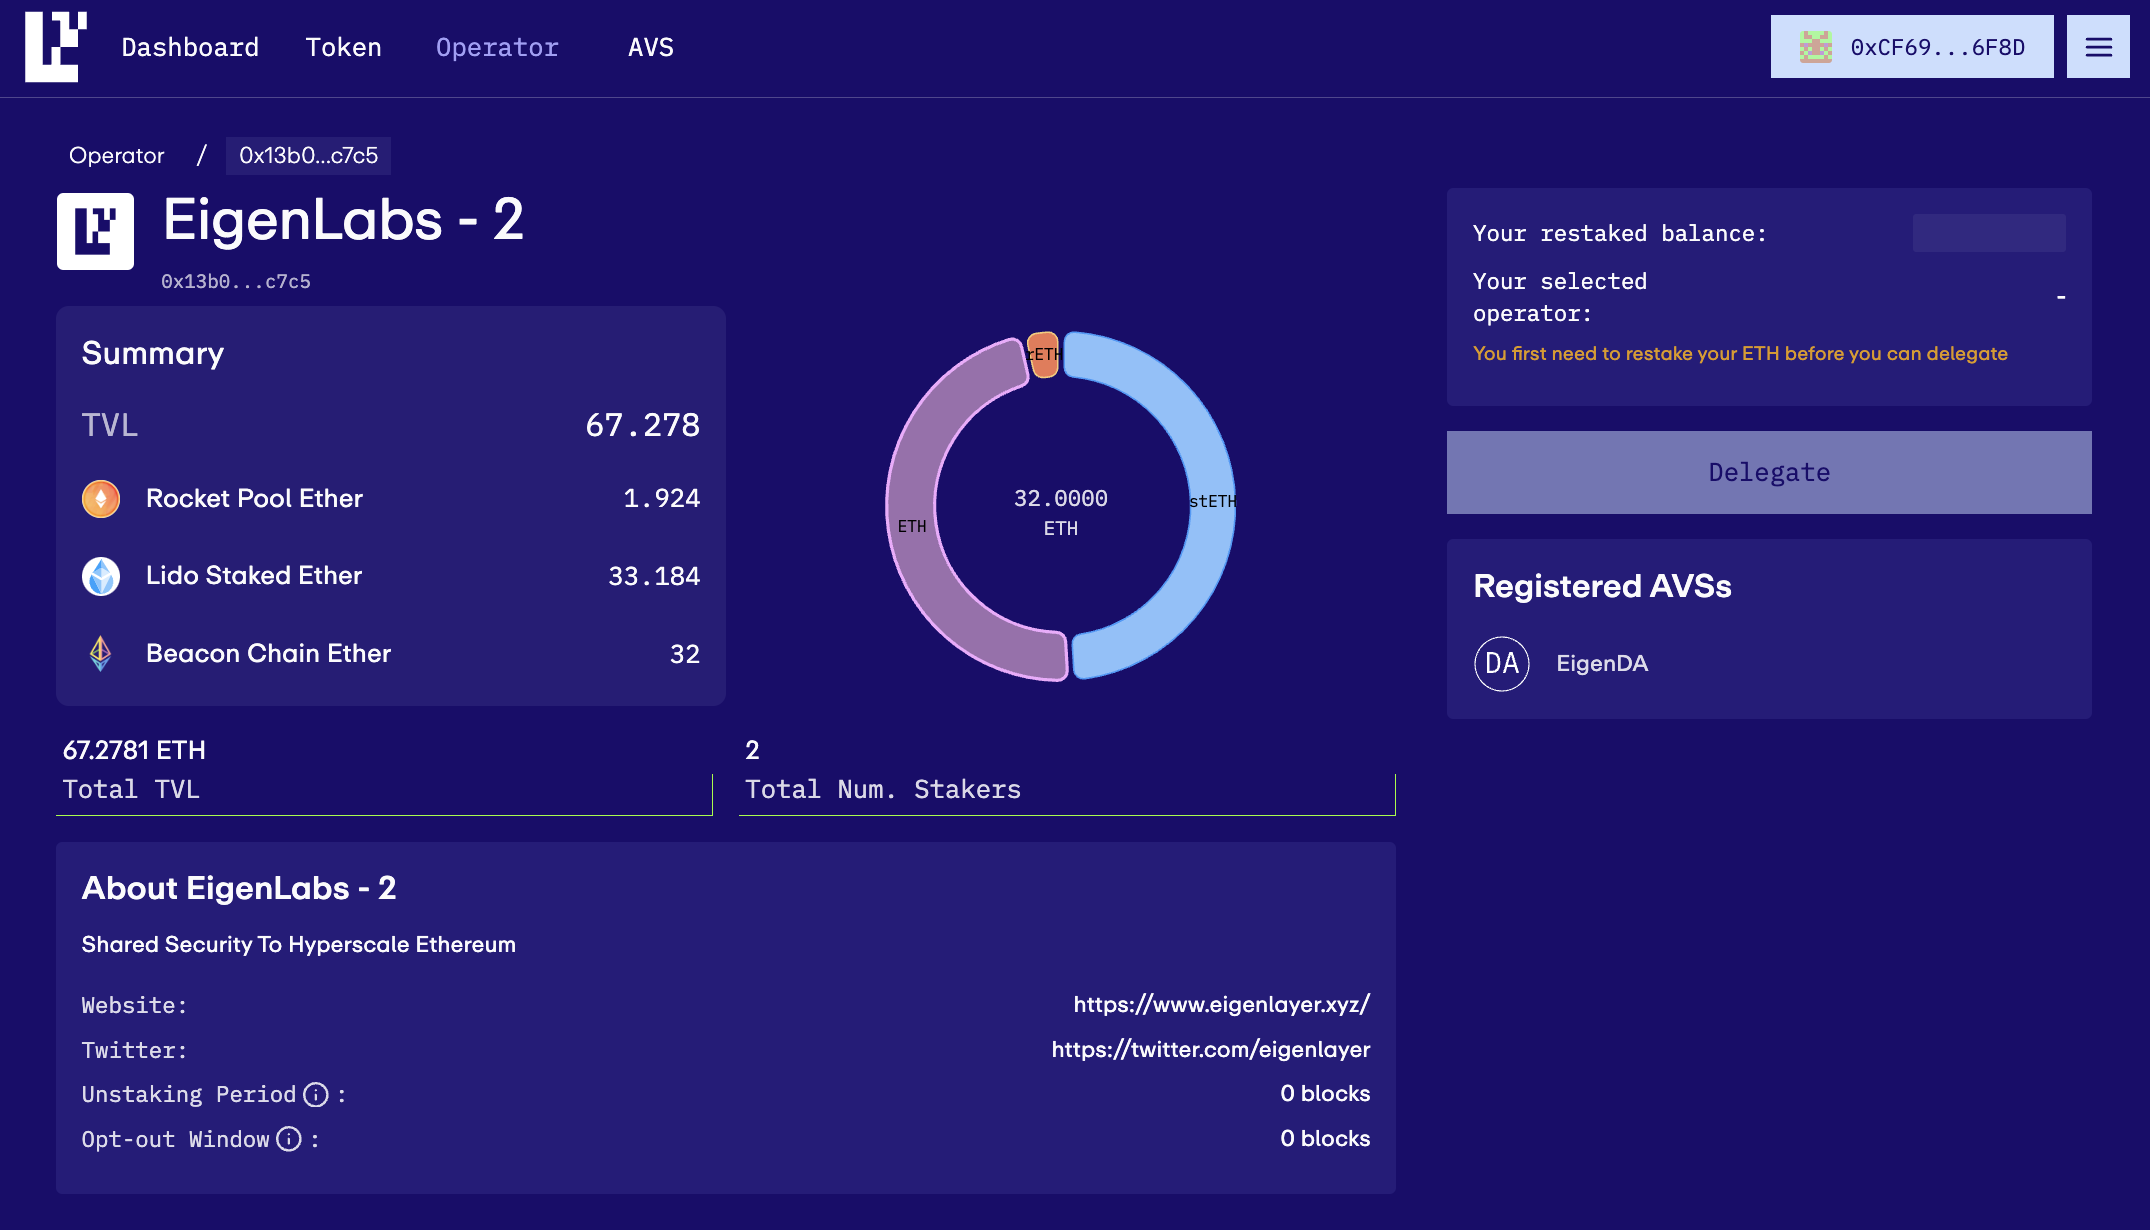Click the EigenLabs - 2 operator logo
The width and height of the screenshot is (2150, 1230).
(x=95, y=231)
